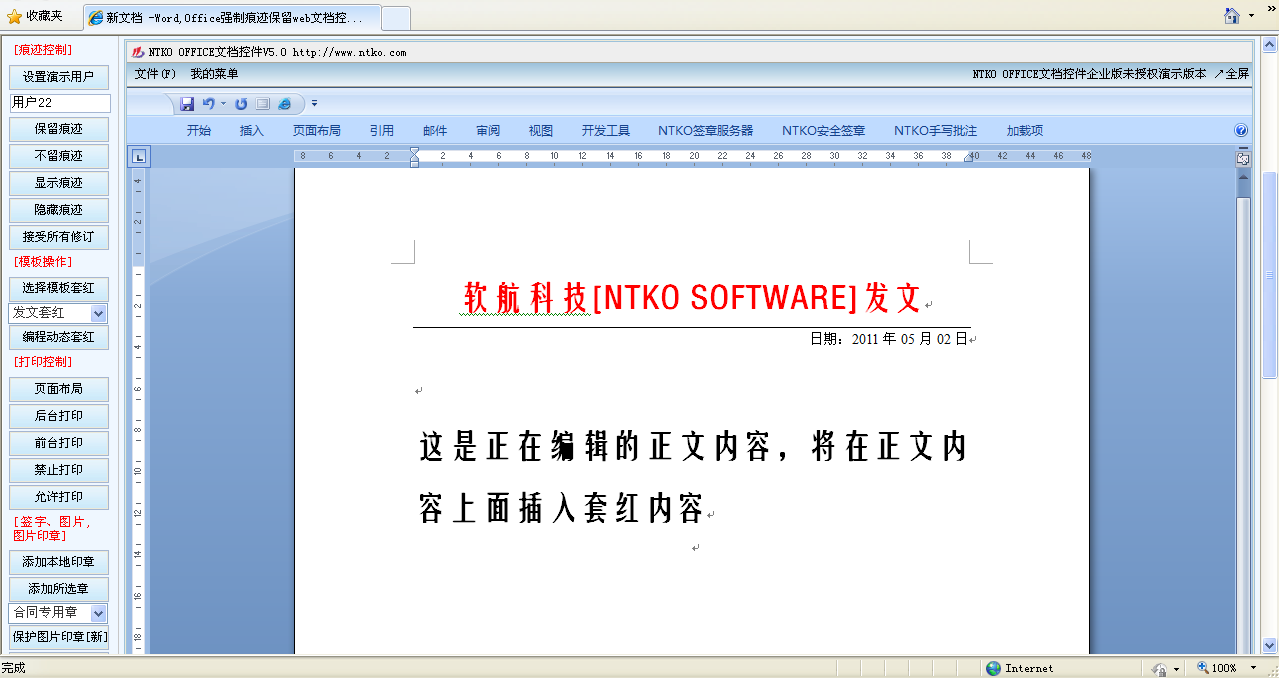The width and height of the screenshot is (1279, 678).
Task: Open the 文件(F) menu
Action: point(155,74)
